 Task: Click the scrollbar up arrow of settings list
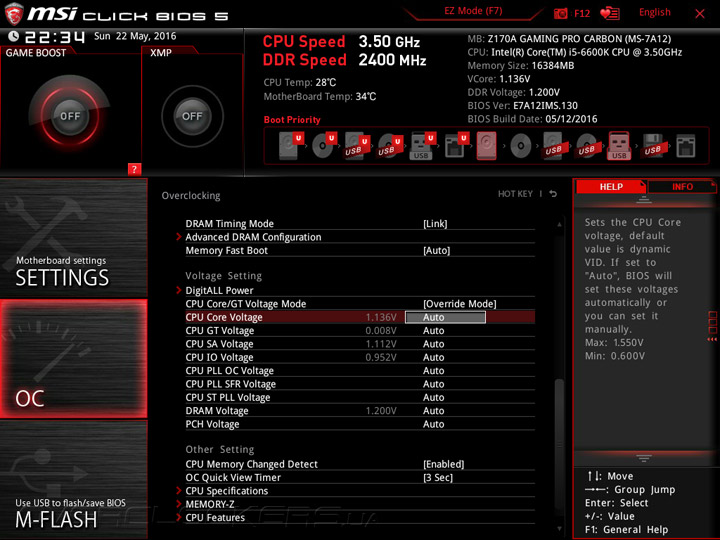tap(559, 224)
